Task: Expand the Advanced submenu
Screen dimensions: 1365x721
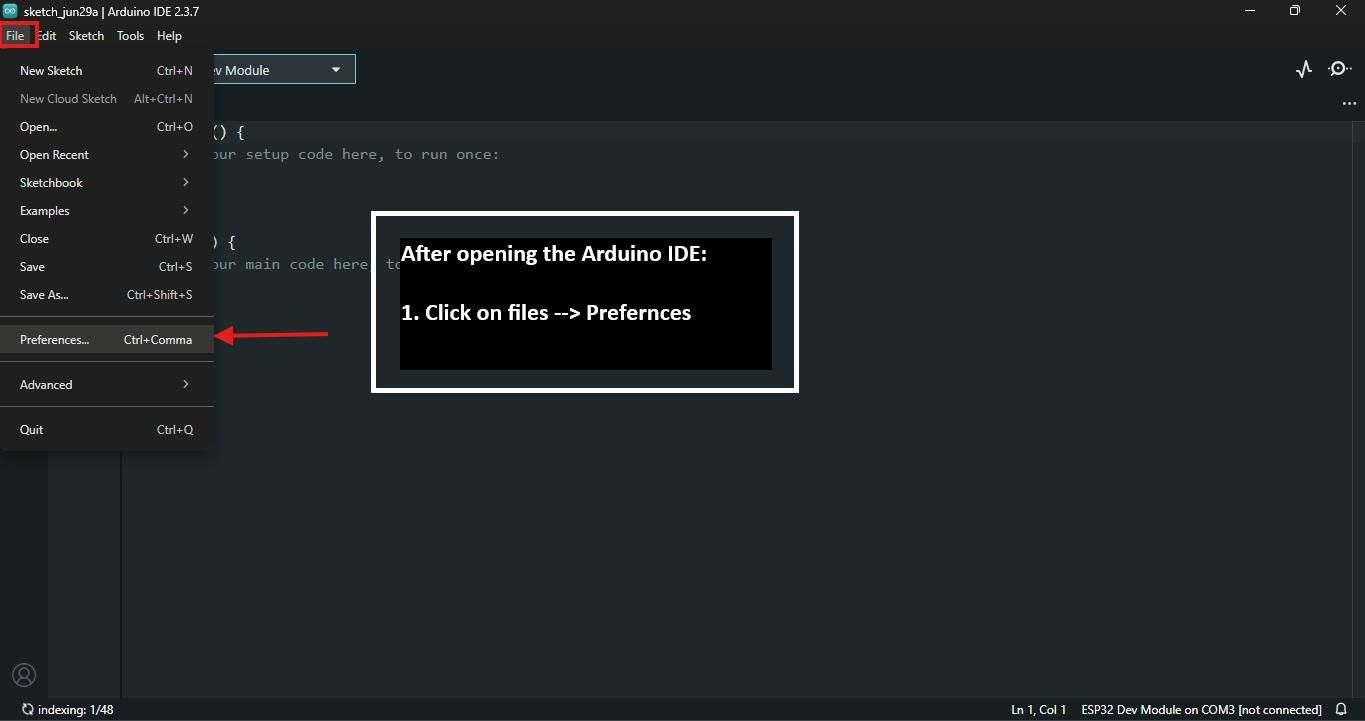Action: tap(106, 385)
